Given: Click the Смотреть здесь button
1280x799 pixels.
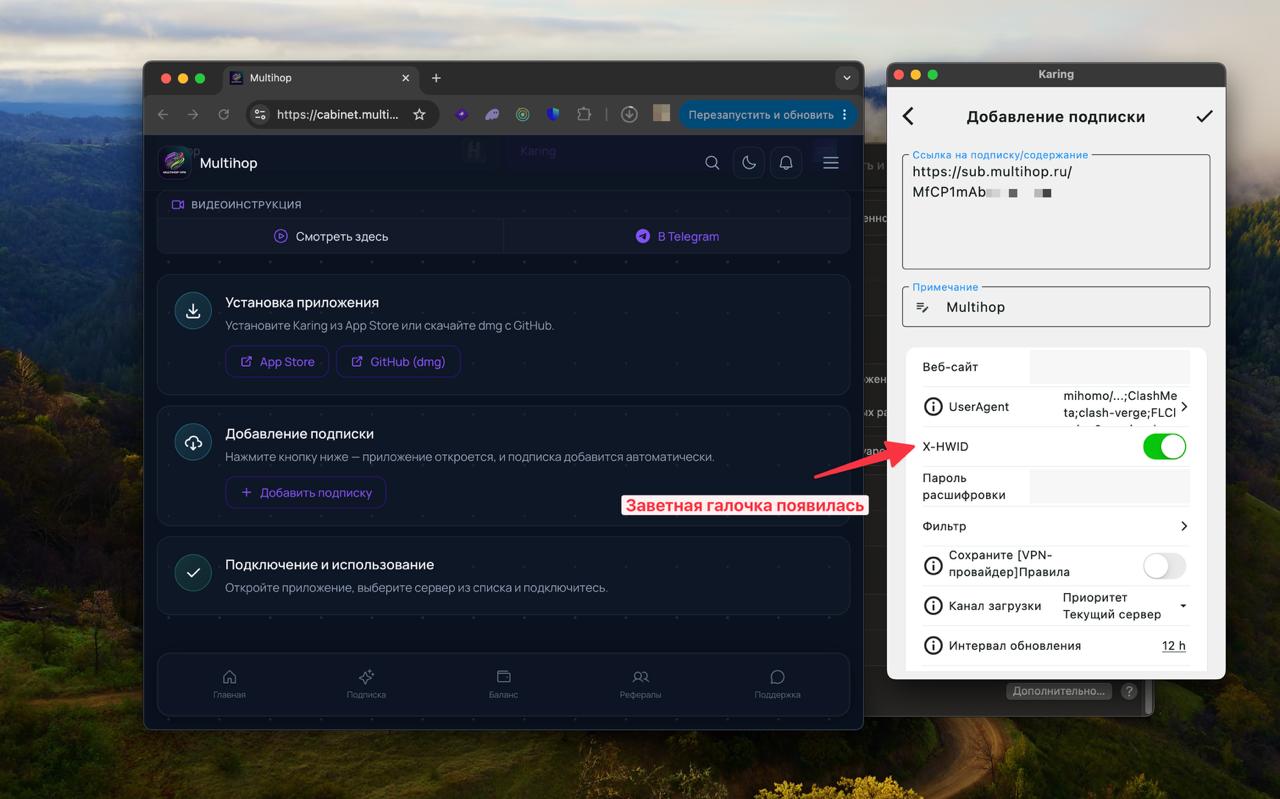Looking at the screenshot, I should click(330, 236).
